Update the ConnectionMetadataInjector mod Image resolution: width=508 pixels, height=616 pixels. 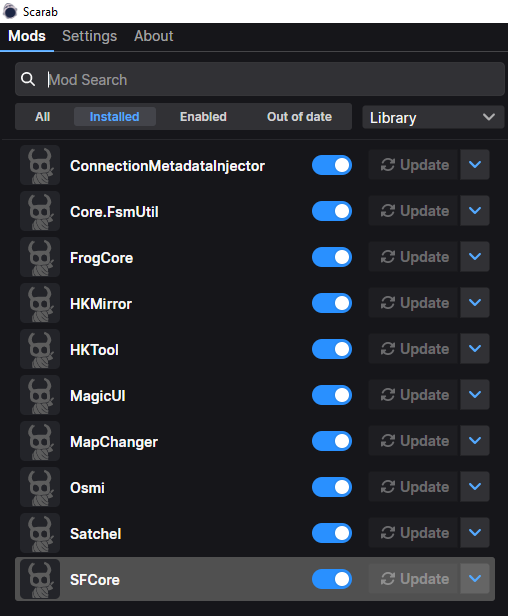[414, 165]
